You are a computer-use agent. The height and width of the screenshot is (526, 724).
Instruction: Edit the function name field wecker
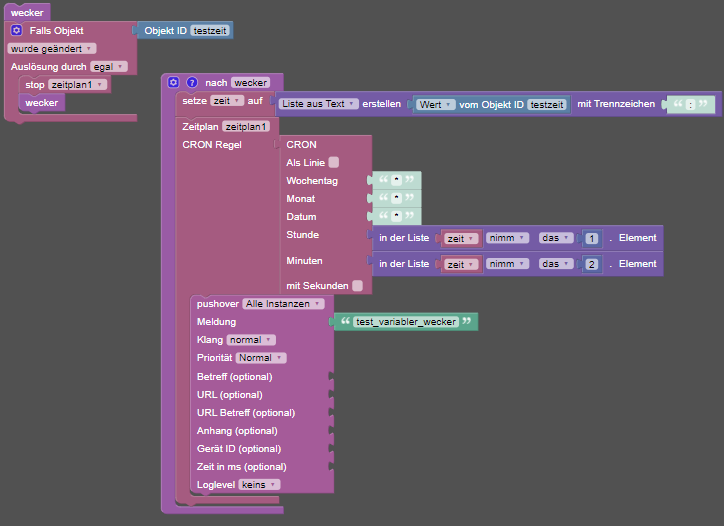pos(250,82)
